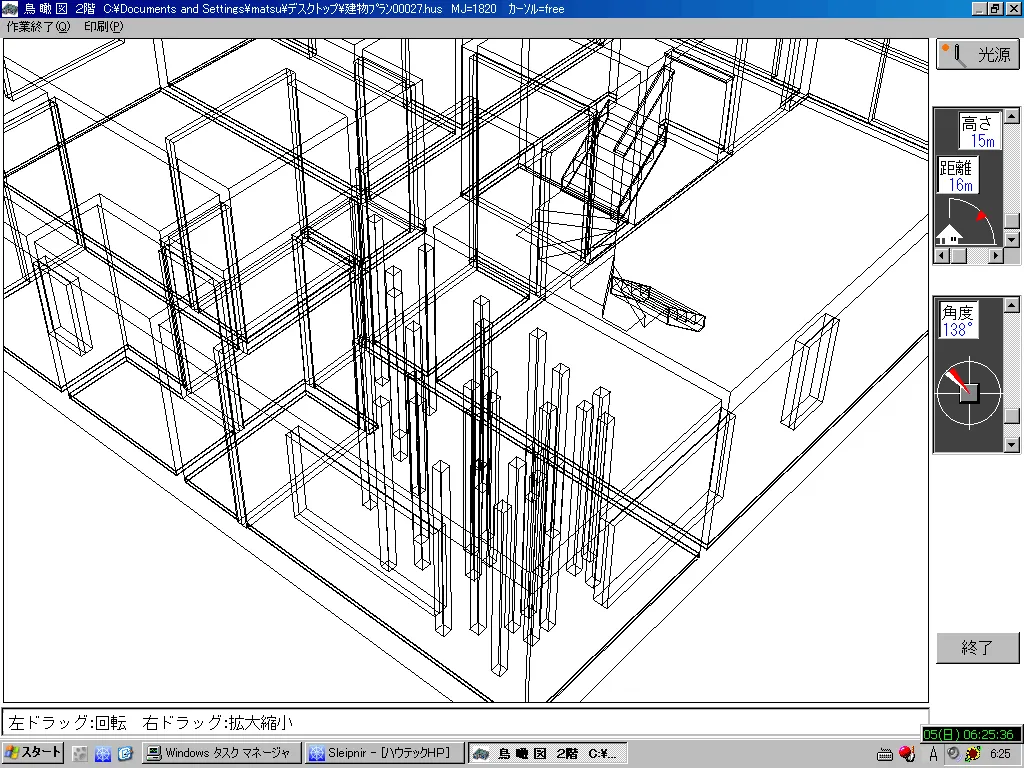Click the Internet Explorer quick launch icon
This screenshot has height=768, width=1024.
click(x=125, y=753)
